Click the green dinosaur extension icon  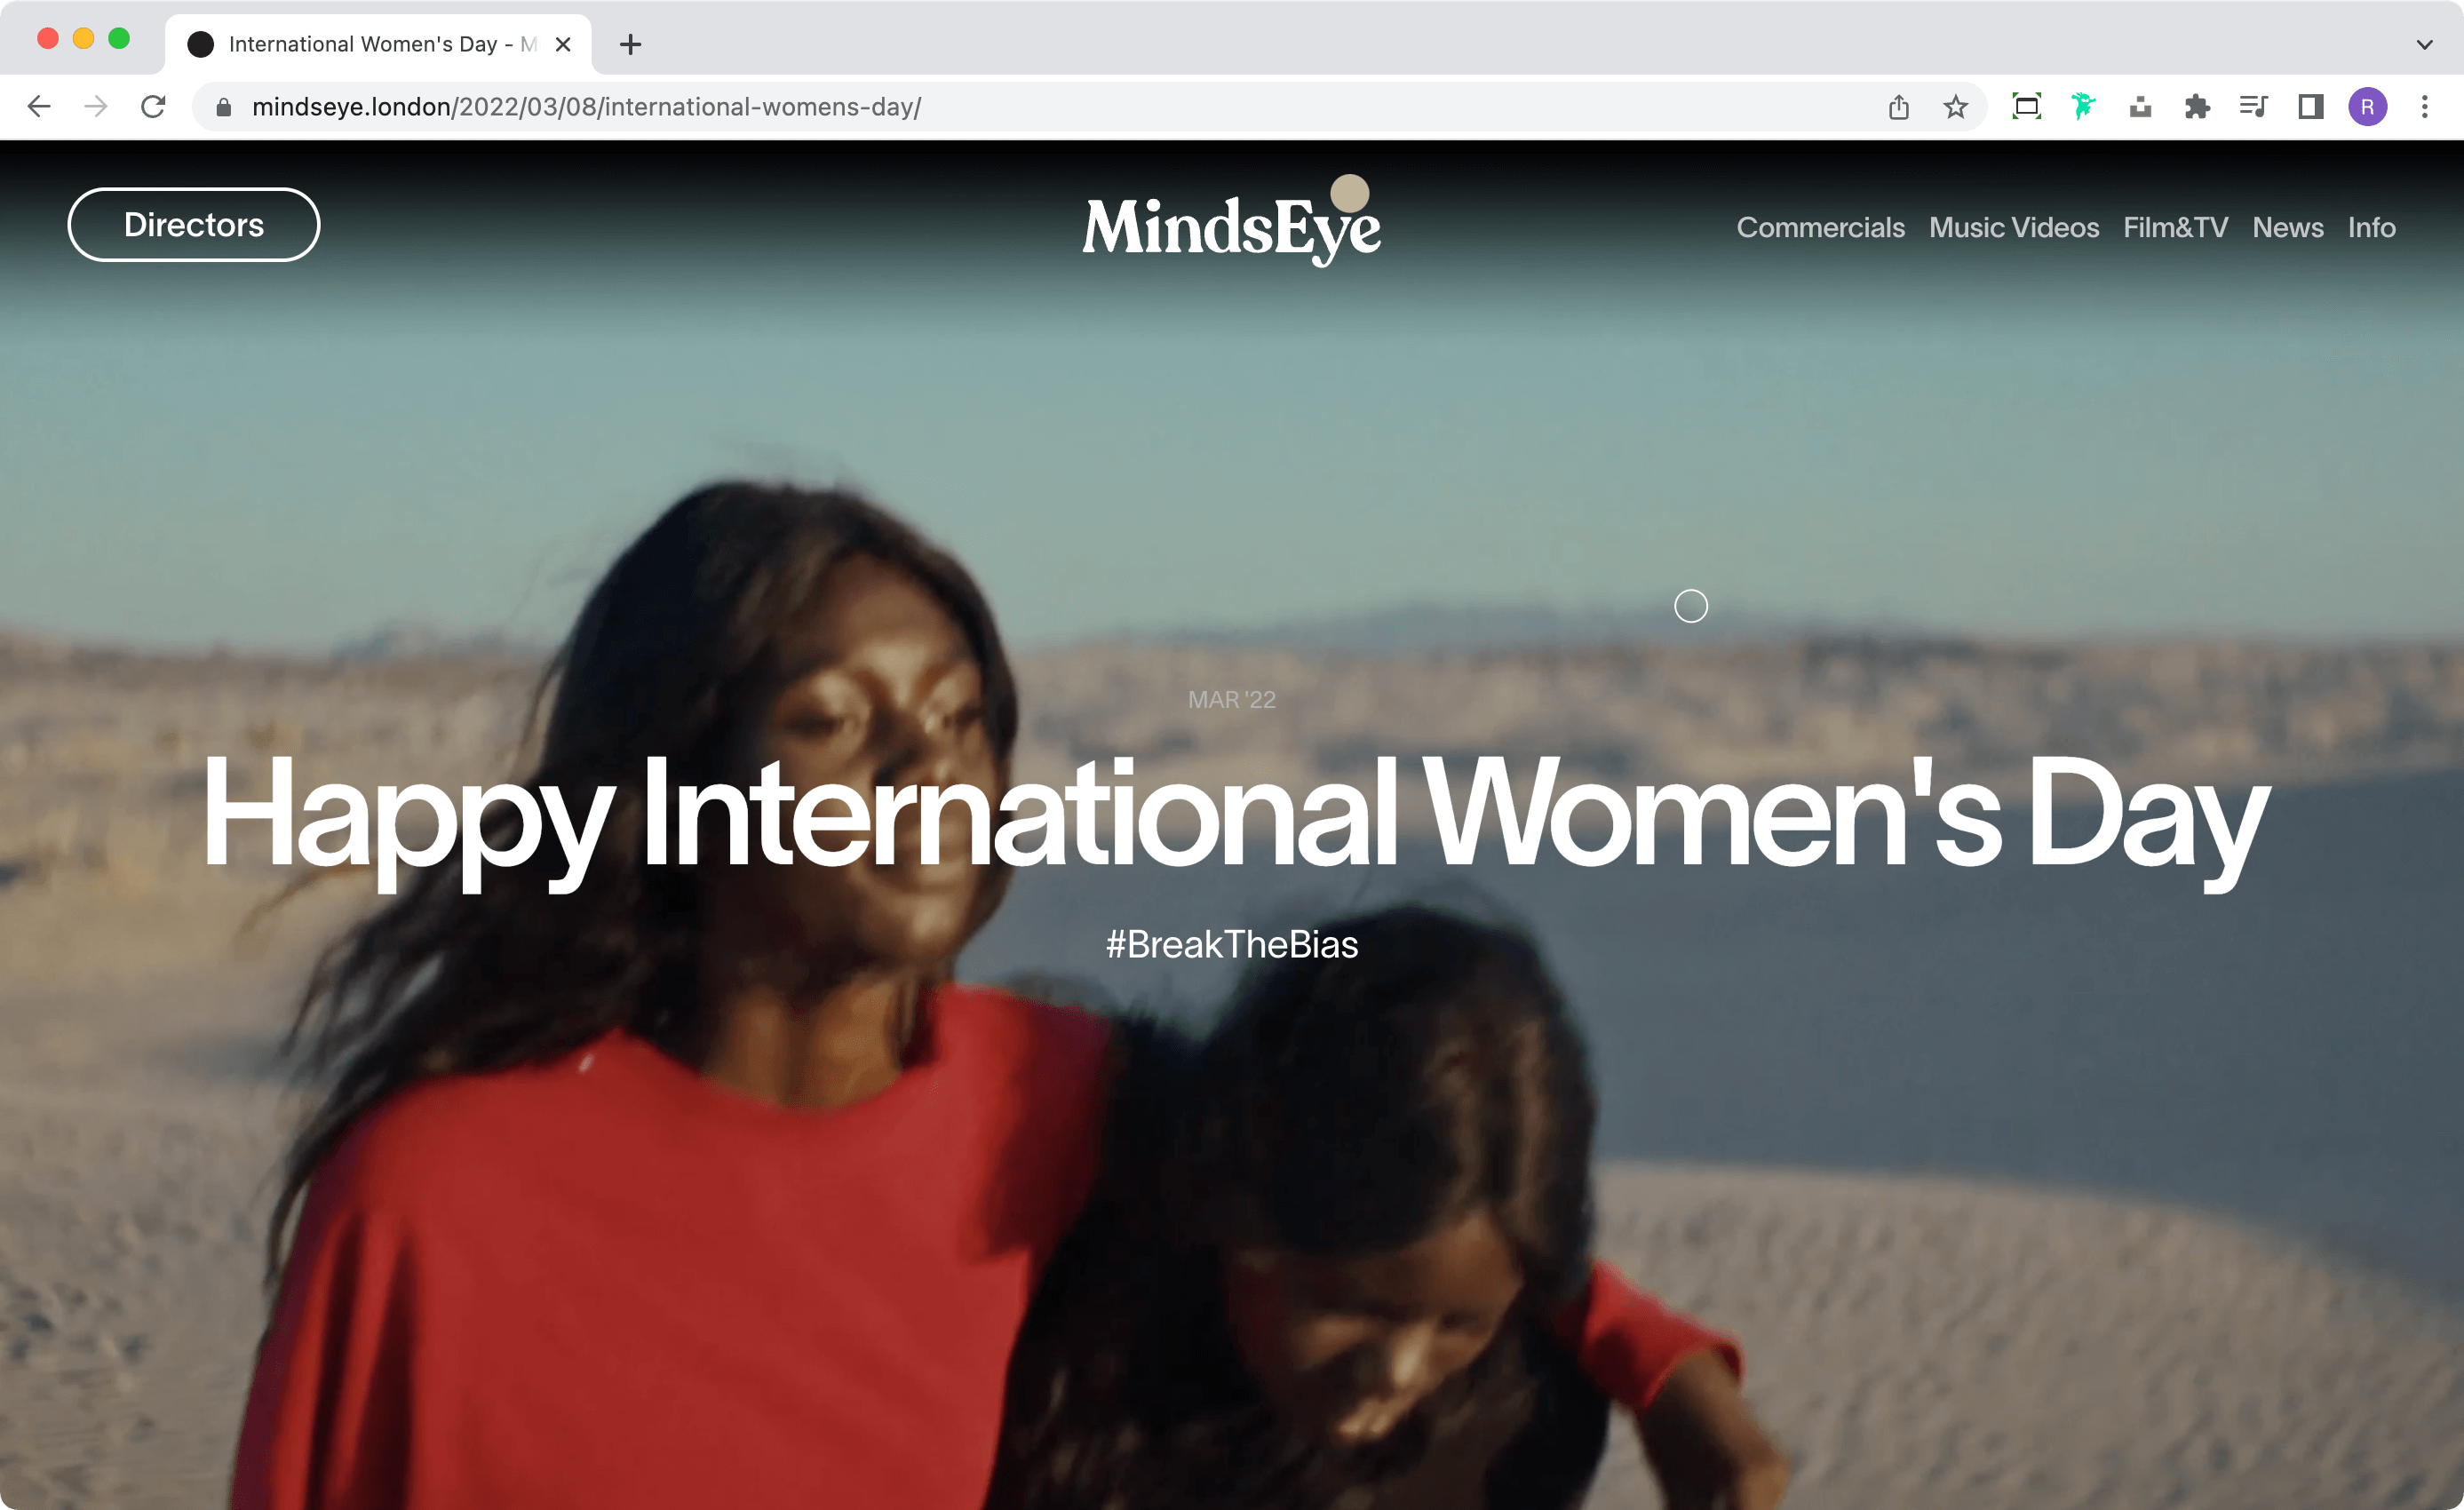[2083, 107]
